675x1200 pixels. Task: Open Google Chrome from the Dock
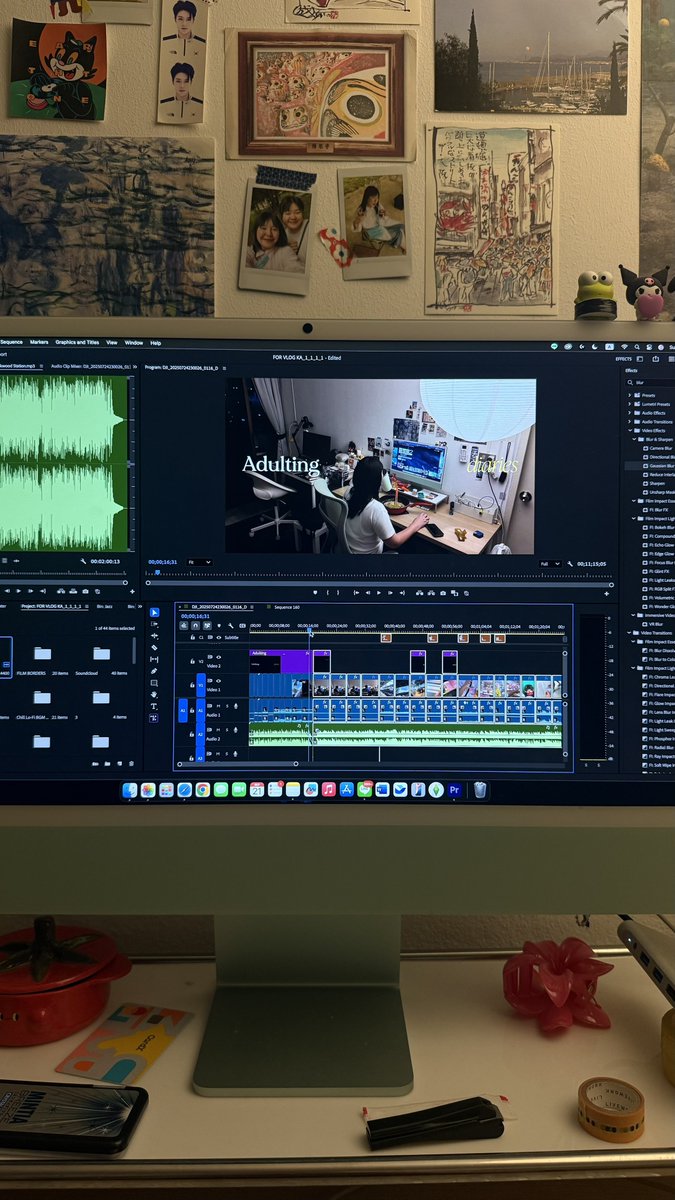(x=202, y=790)
